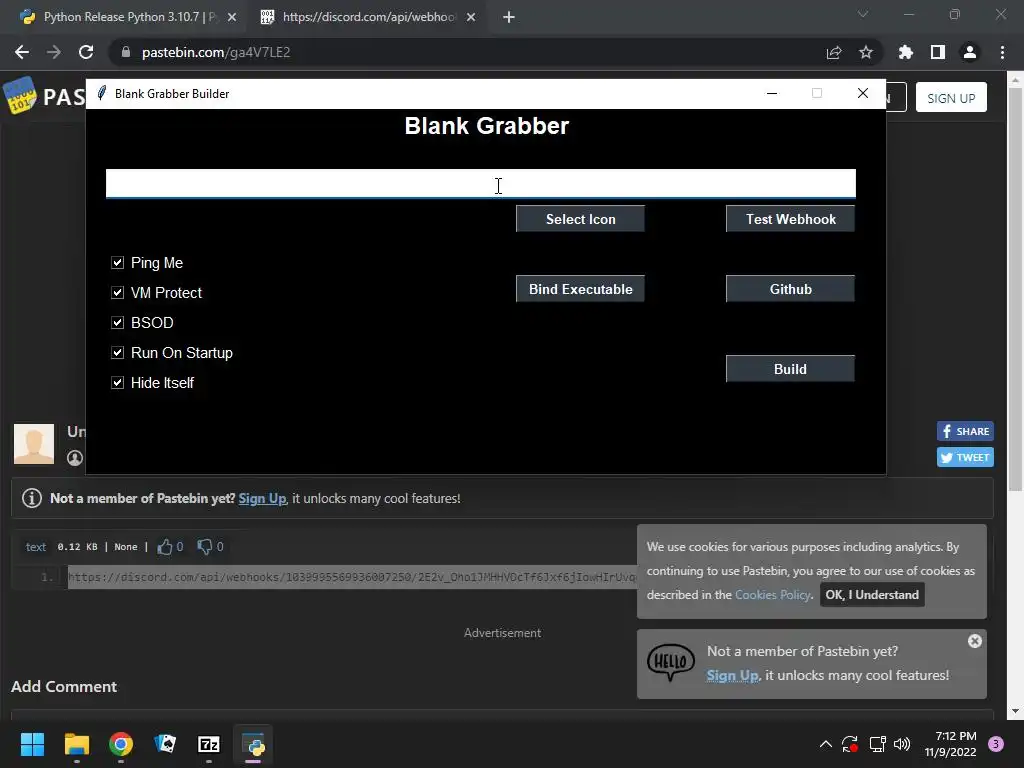Switch to Python Release browser tab
The width and height of the screenshot is (1024, 768).
pyautogui.click(x=129, y=17)
